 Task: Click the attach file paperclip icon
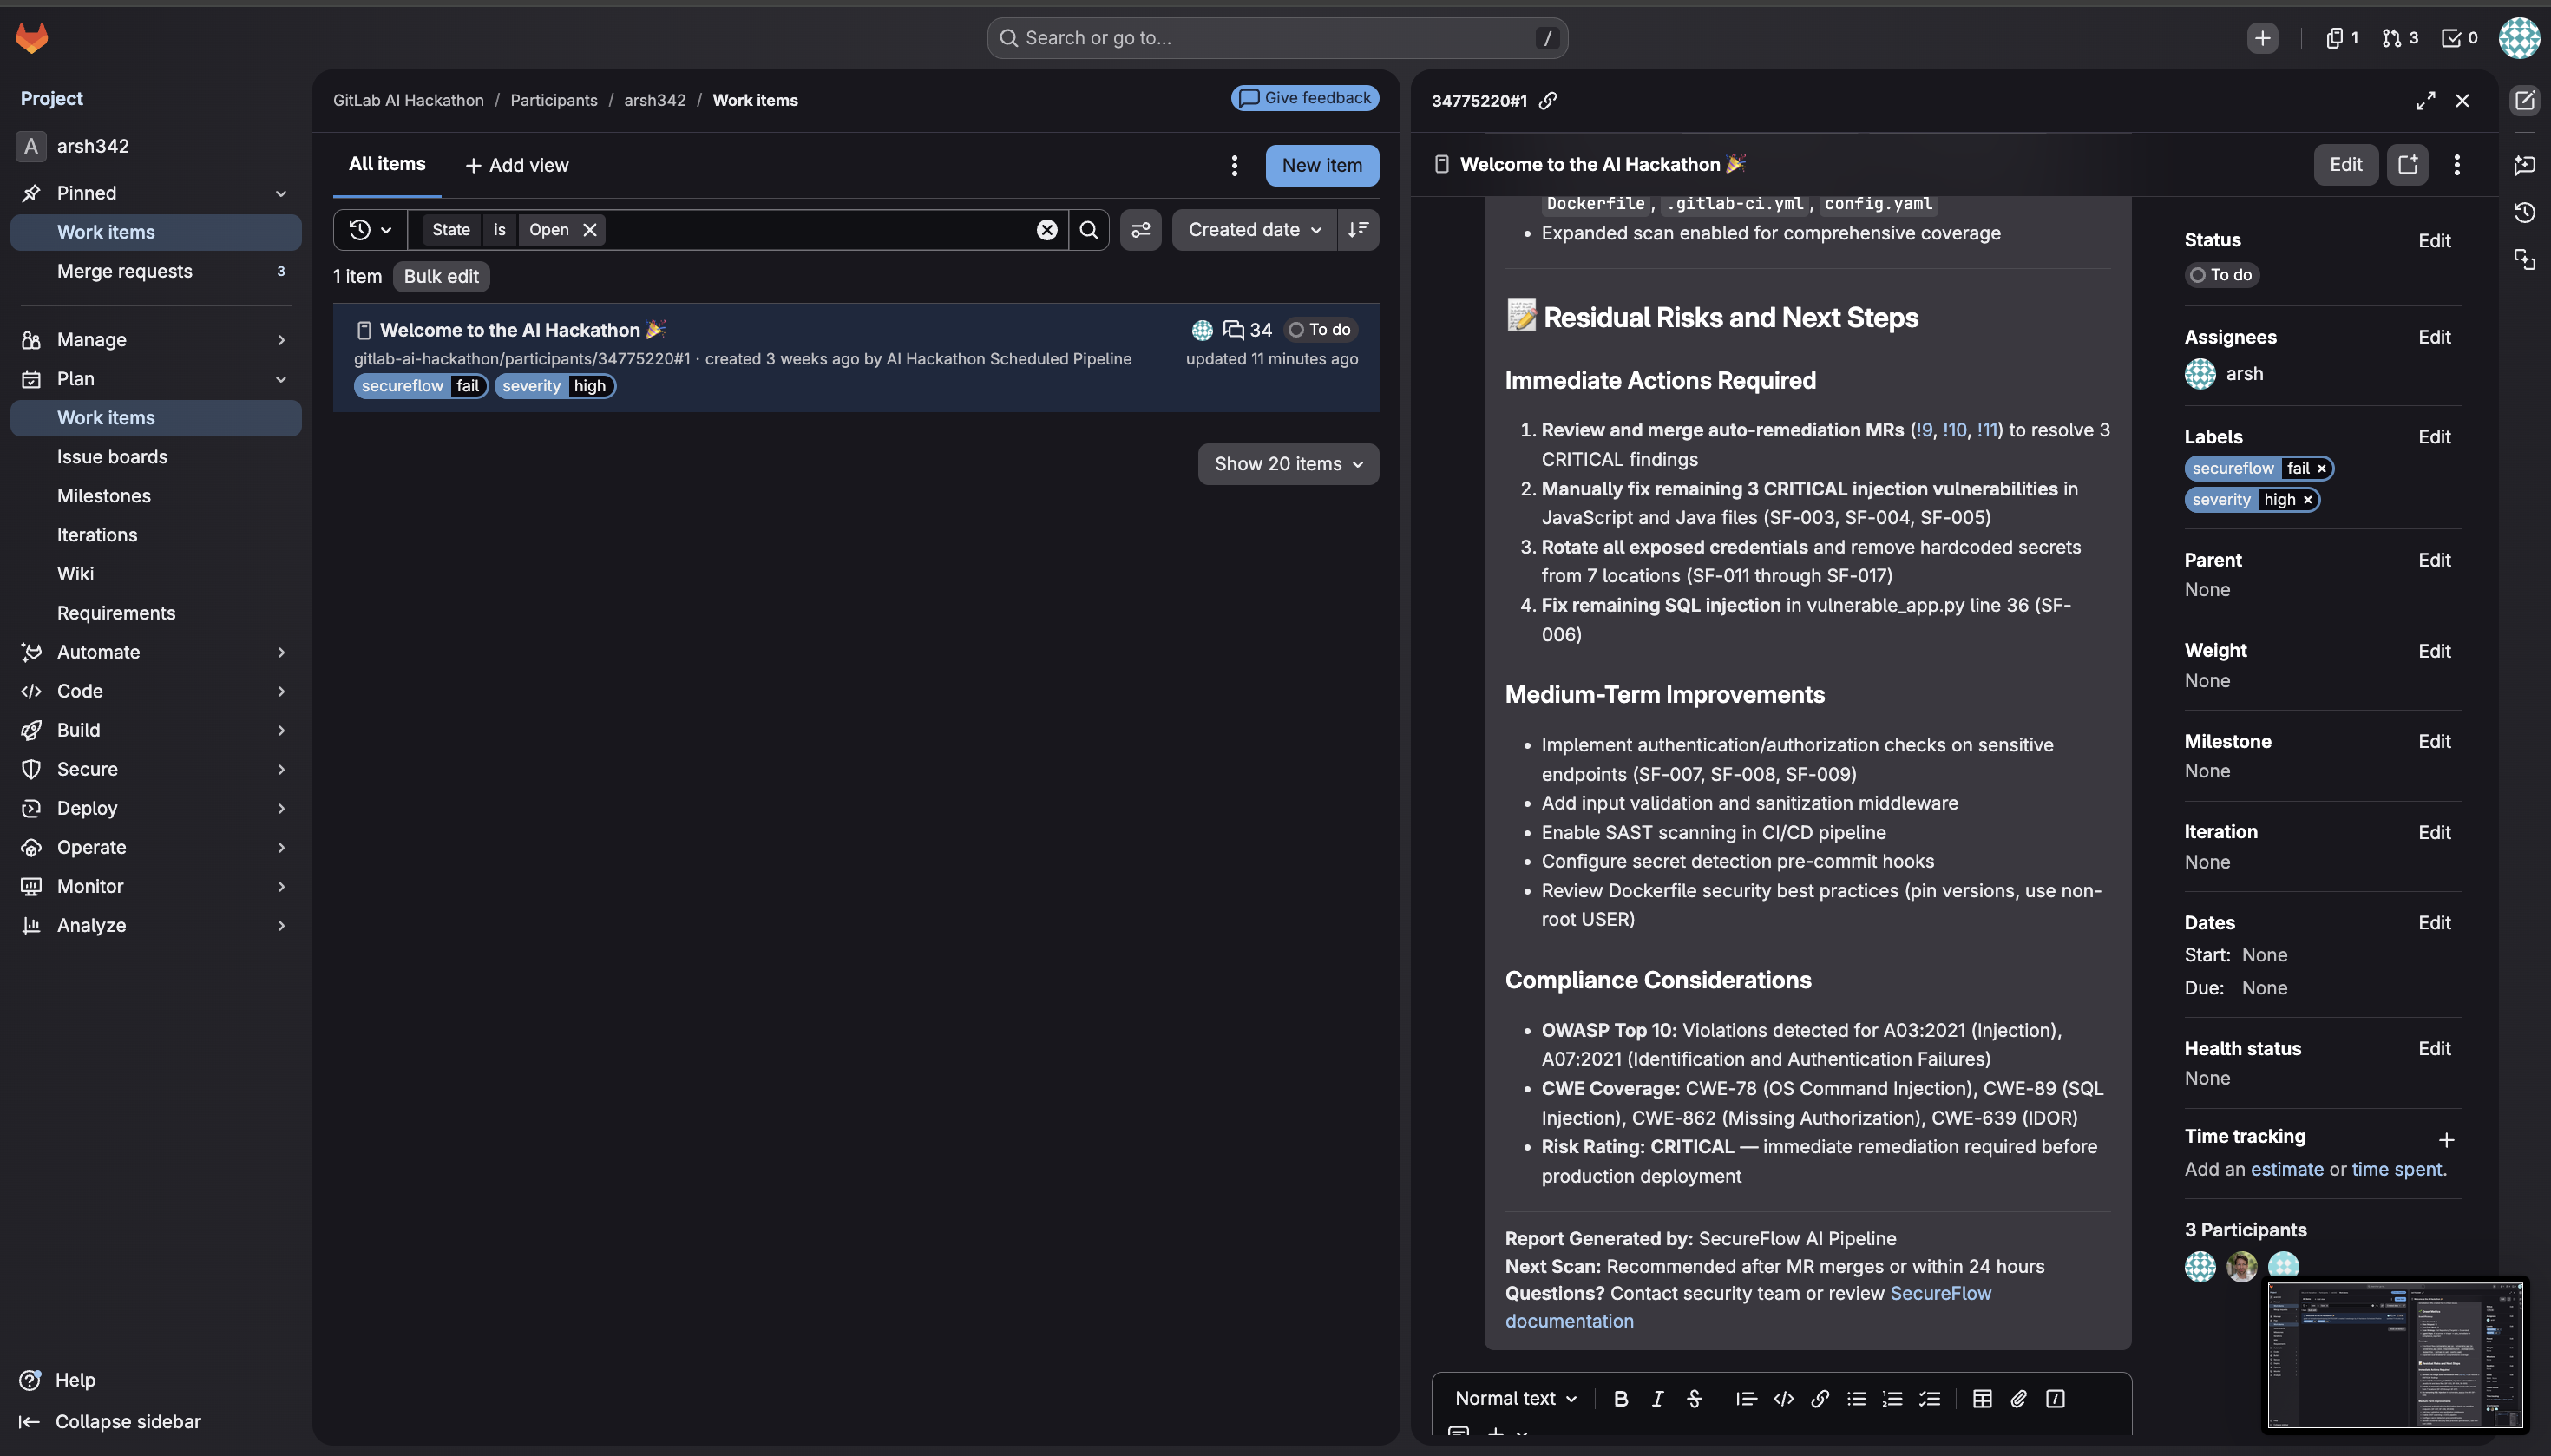coord(2018,1399)
